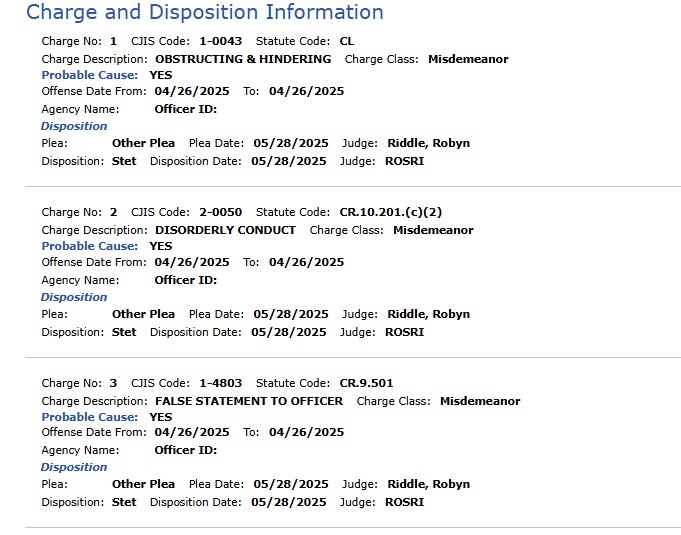Click ROSRI judge code in charge 2
Viewport: 681px width, 535px height.
click(404, 332)
